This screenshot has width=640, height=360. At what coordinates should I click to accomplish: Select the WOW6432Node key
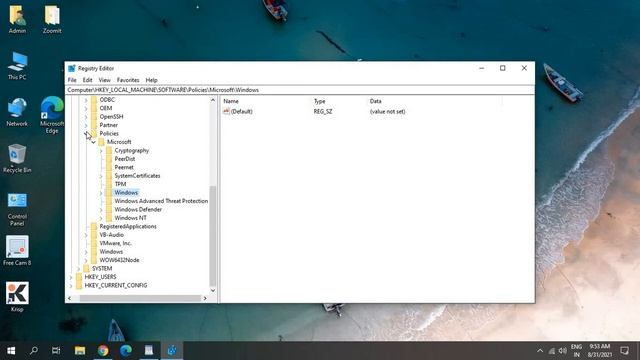(x=119, y=260)
